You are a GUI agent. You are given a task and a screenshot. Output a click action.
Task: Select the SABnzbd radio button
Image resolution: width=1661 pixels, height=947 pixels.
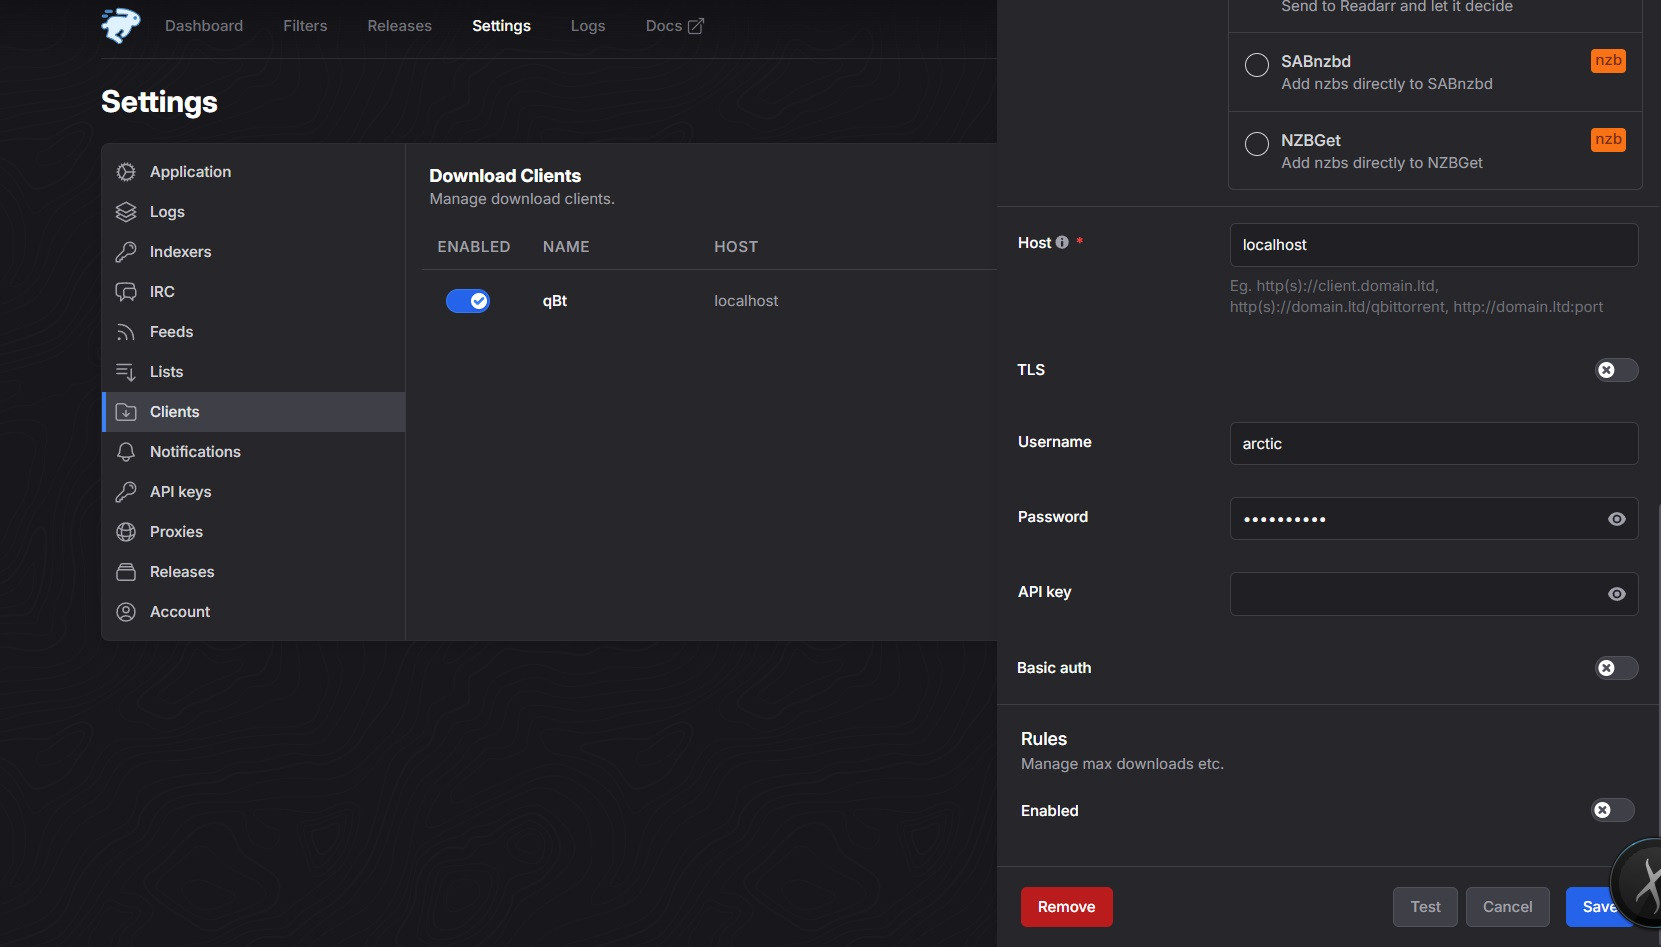(1257, 65)
